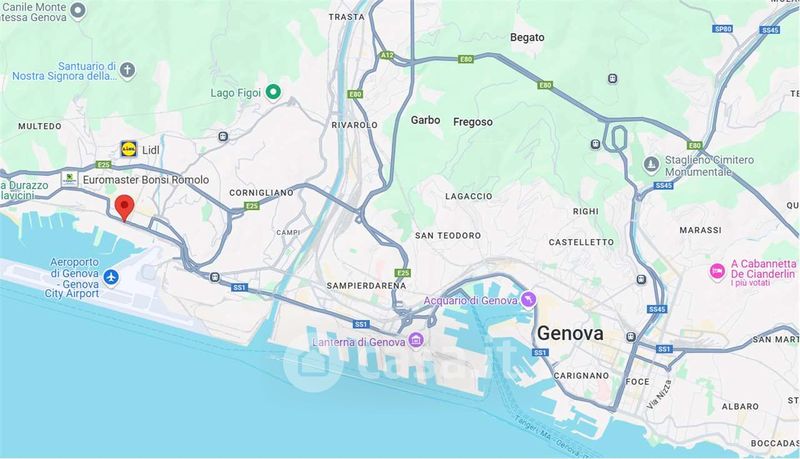Select the Genova City Airport plane icon
This screenshot has width=800, height=459.
click(111, 277)
